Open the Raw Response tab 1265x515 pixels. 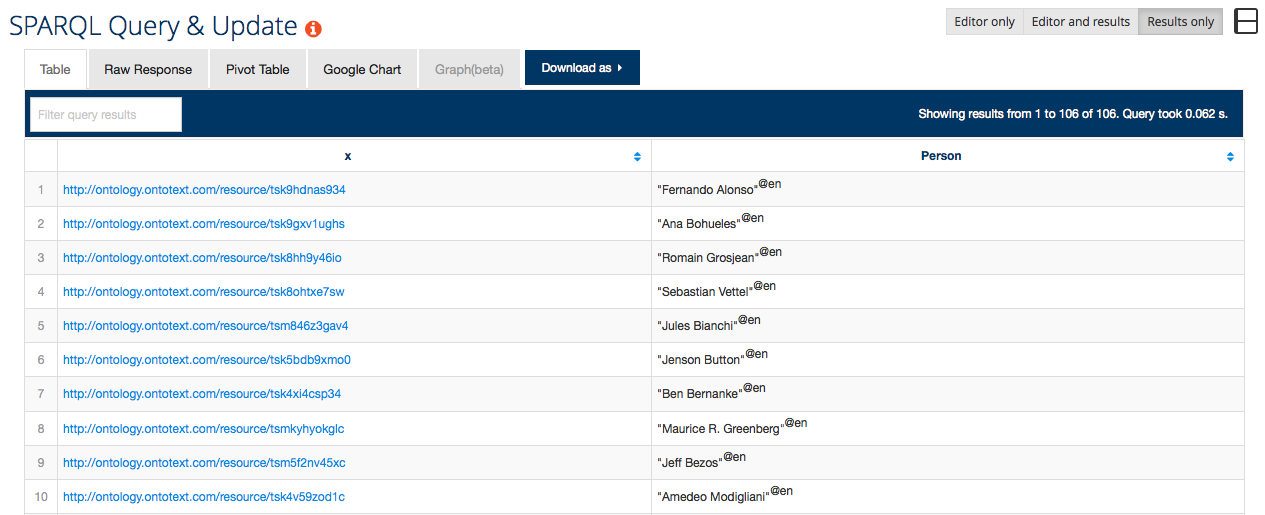pos(148,69)
